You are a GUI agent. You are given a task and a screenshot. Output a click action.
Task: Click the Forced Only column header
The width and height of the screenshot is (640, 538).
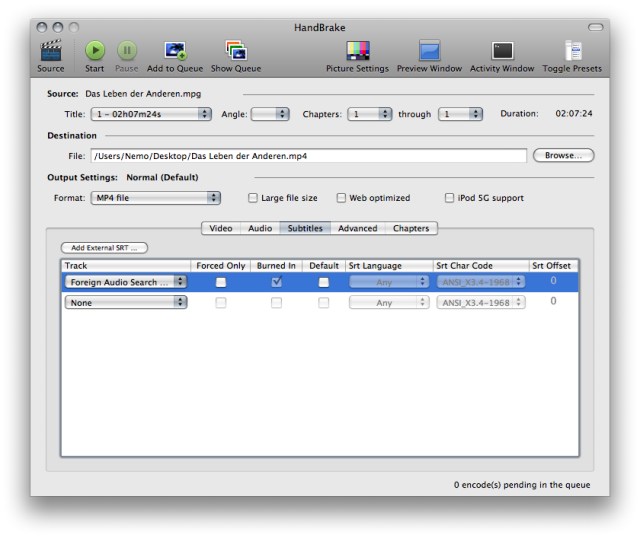click(x=221, y=266)
